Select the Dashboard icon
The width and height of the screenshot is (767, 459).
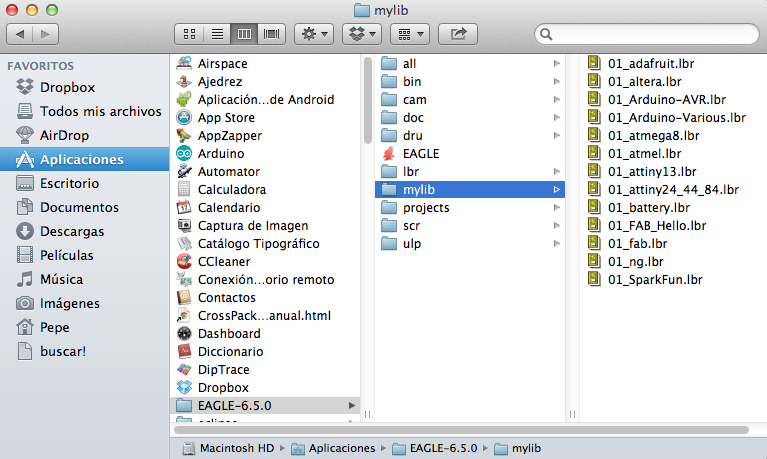(184, 333)
